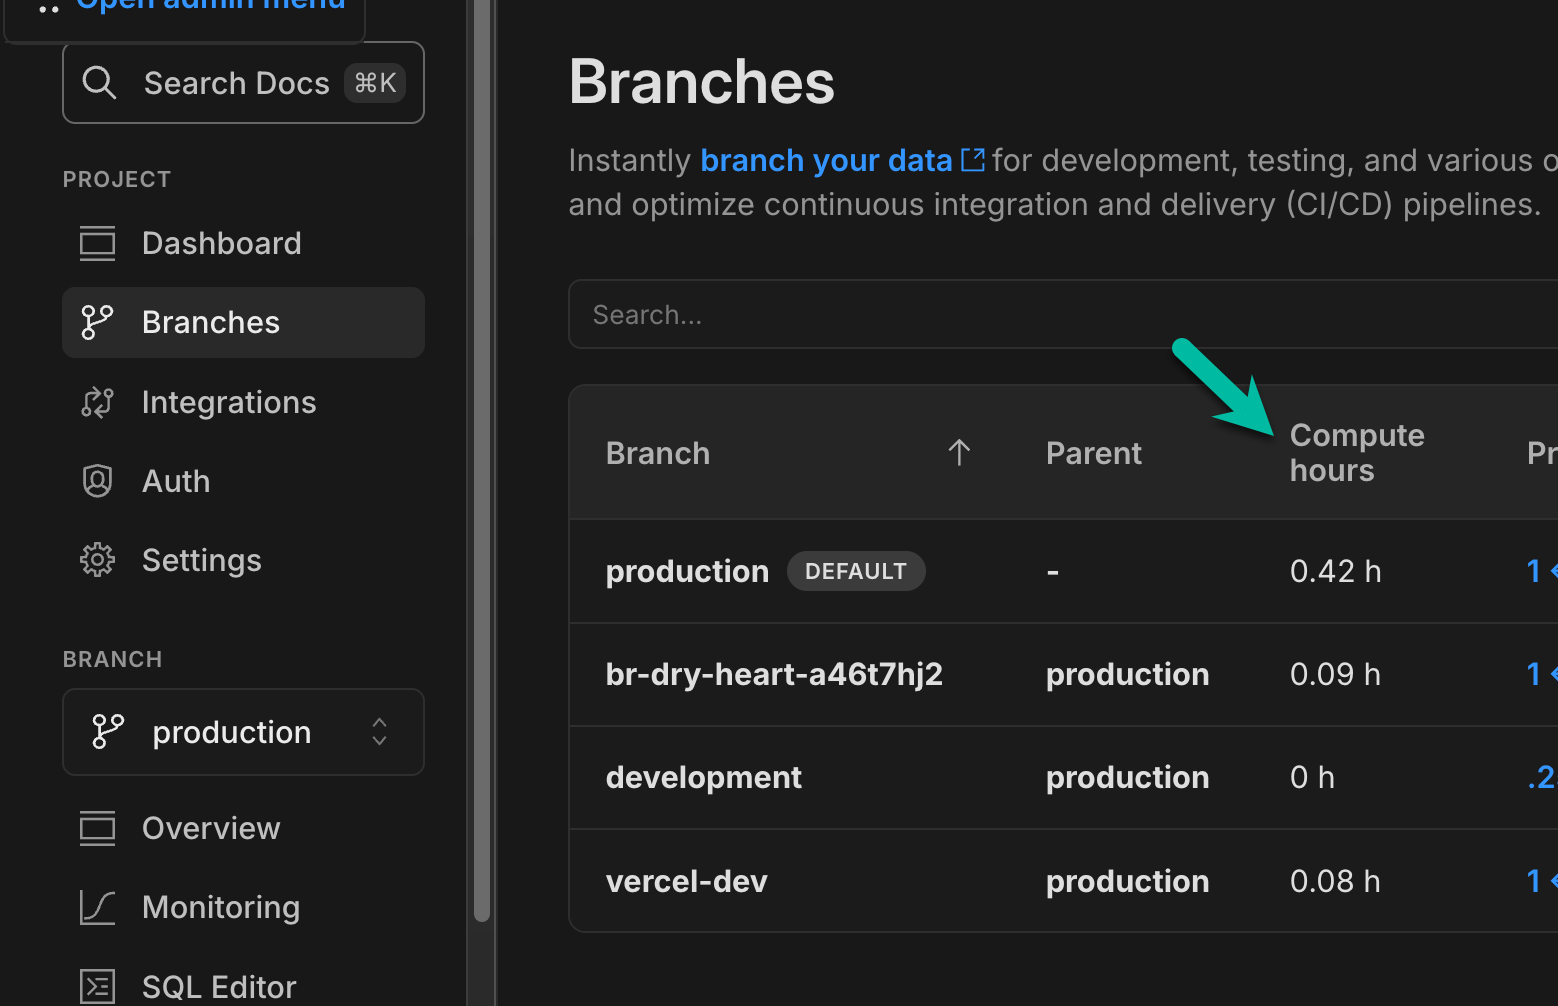Click parent production of vercel-dev
The image size is (1558, 1006).
1127,881
